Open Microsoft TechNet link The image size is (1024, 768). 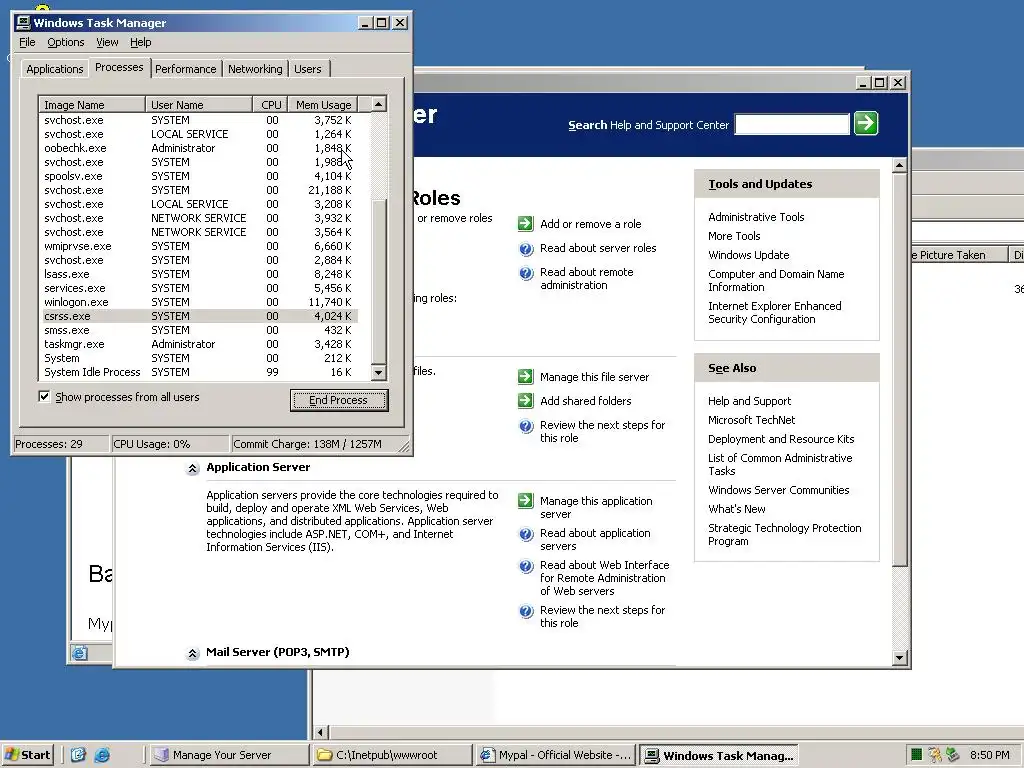pos(752,420)
